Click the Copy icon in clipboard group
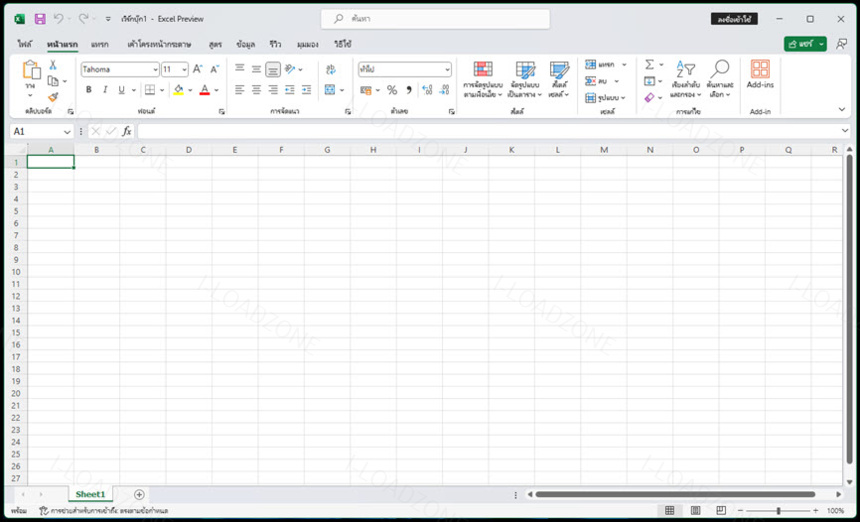Image resolution: width=860 pixels, height=522 pixels. 53,81
